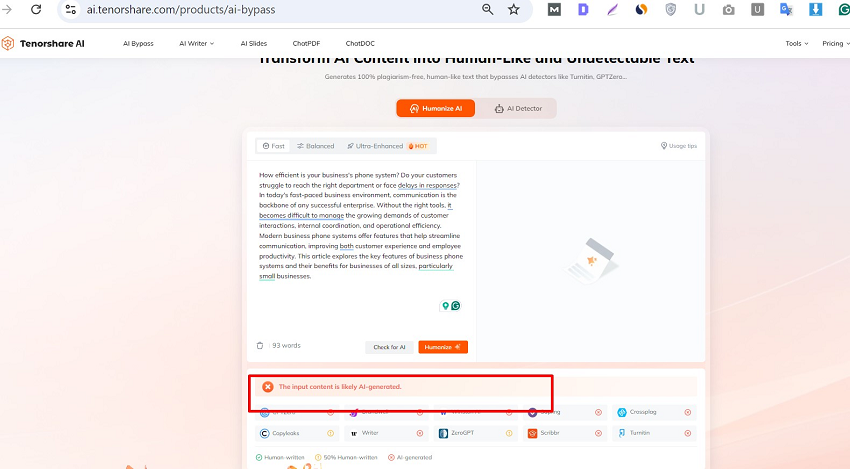Click the Check for AI button
This screenshot has height=469, width=850.
tap(389, 347)
